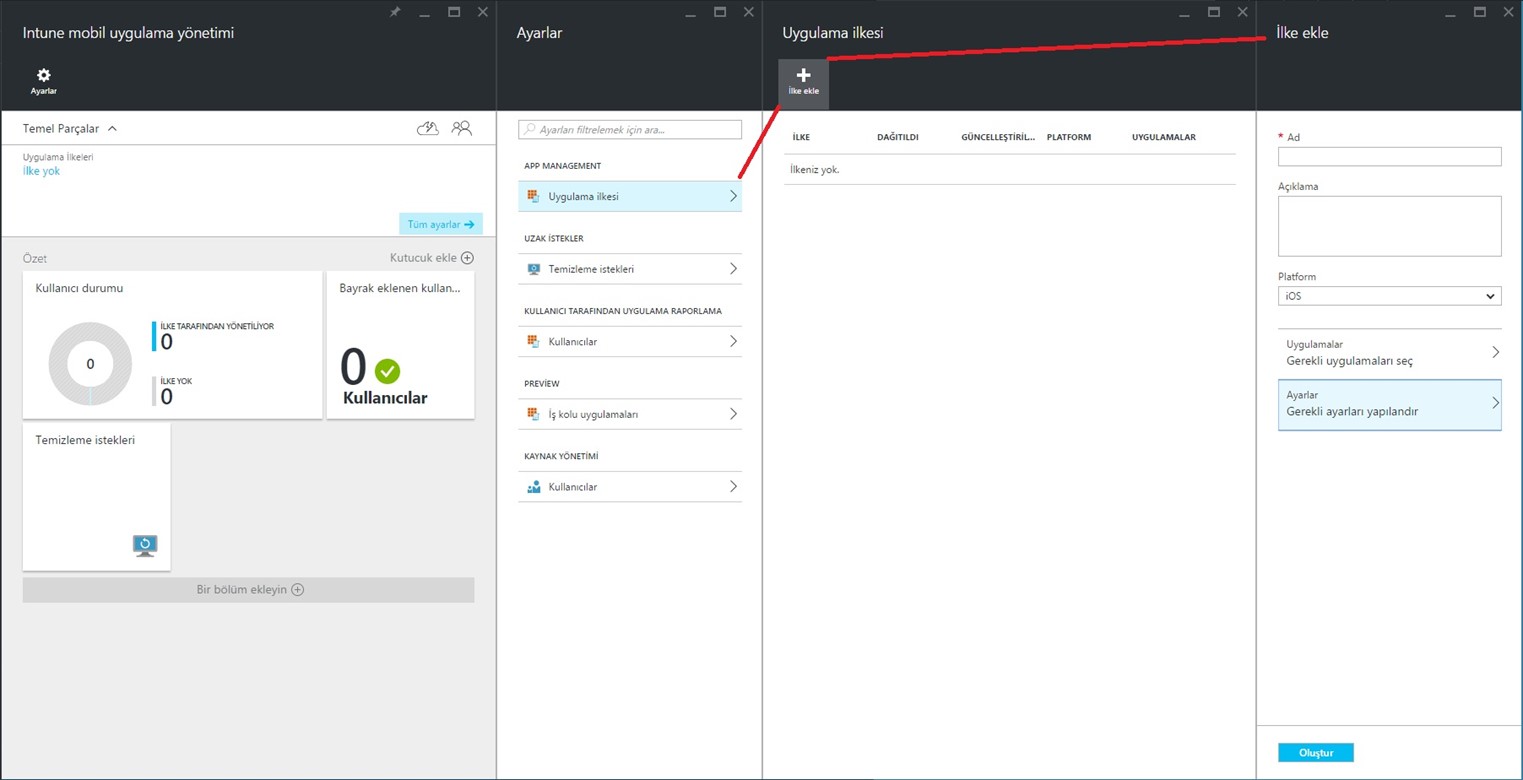
Task: Select Temizleme istekleri in settings list
Action: [x=630, y=269]
